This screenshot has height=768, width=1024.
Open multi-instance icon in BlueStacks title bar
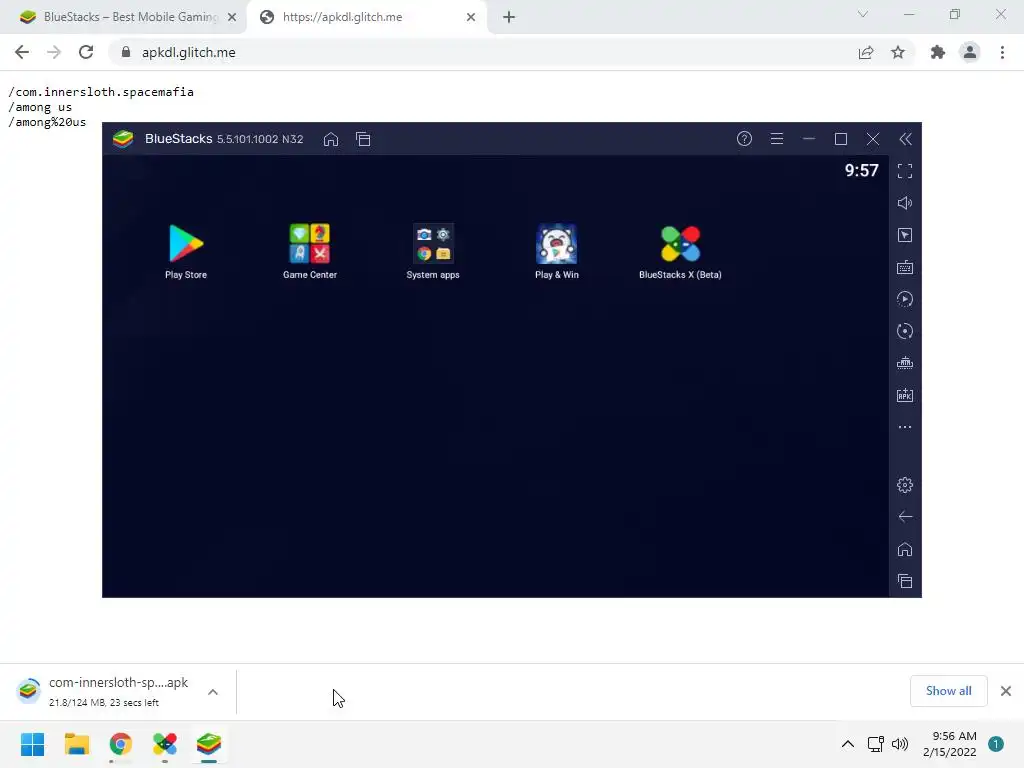coord(363,139)
